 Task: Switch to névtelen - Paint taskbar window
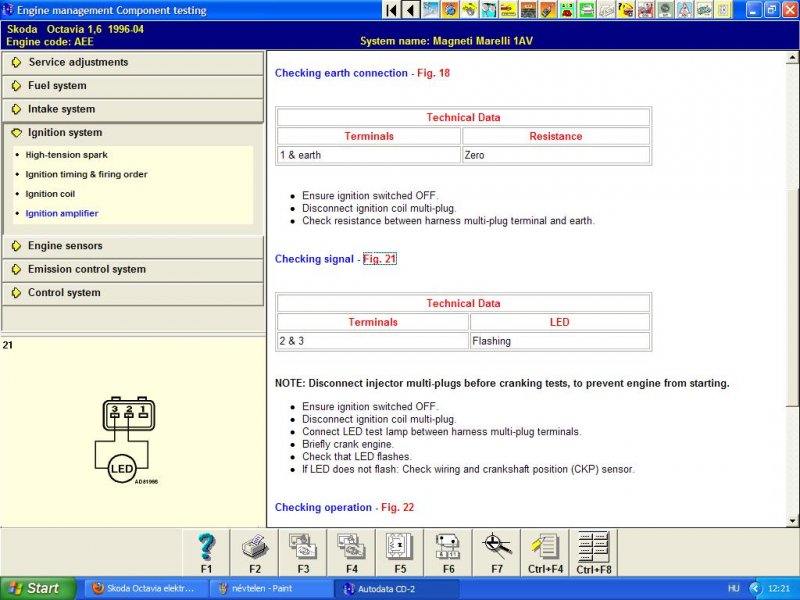(270, 588)
